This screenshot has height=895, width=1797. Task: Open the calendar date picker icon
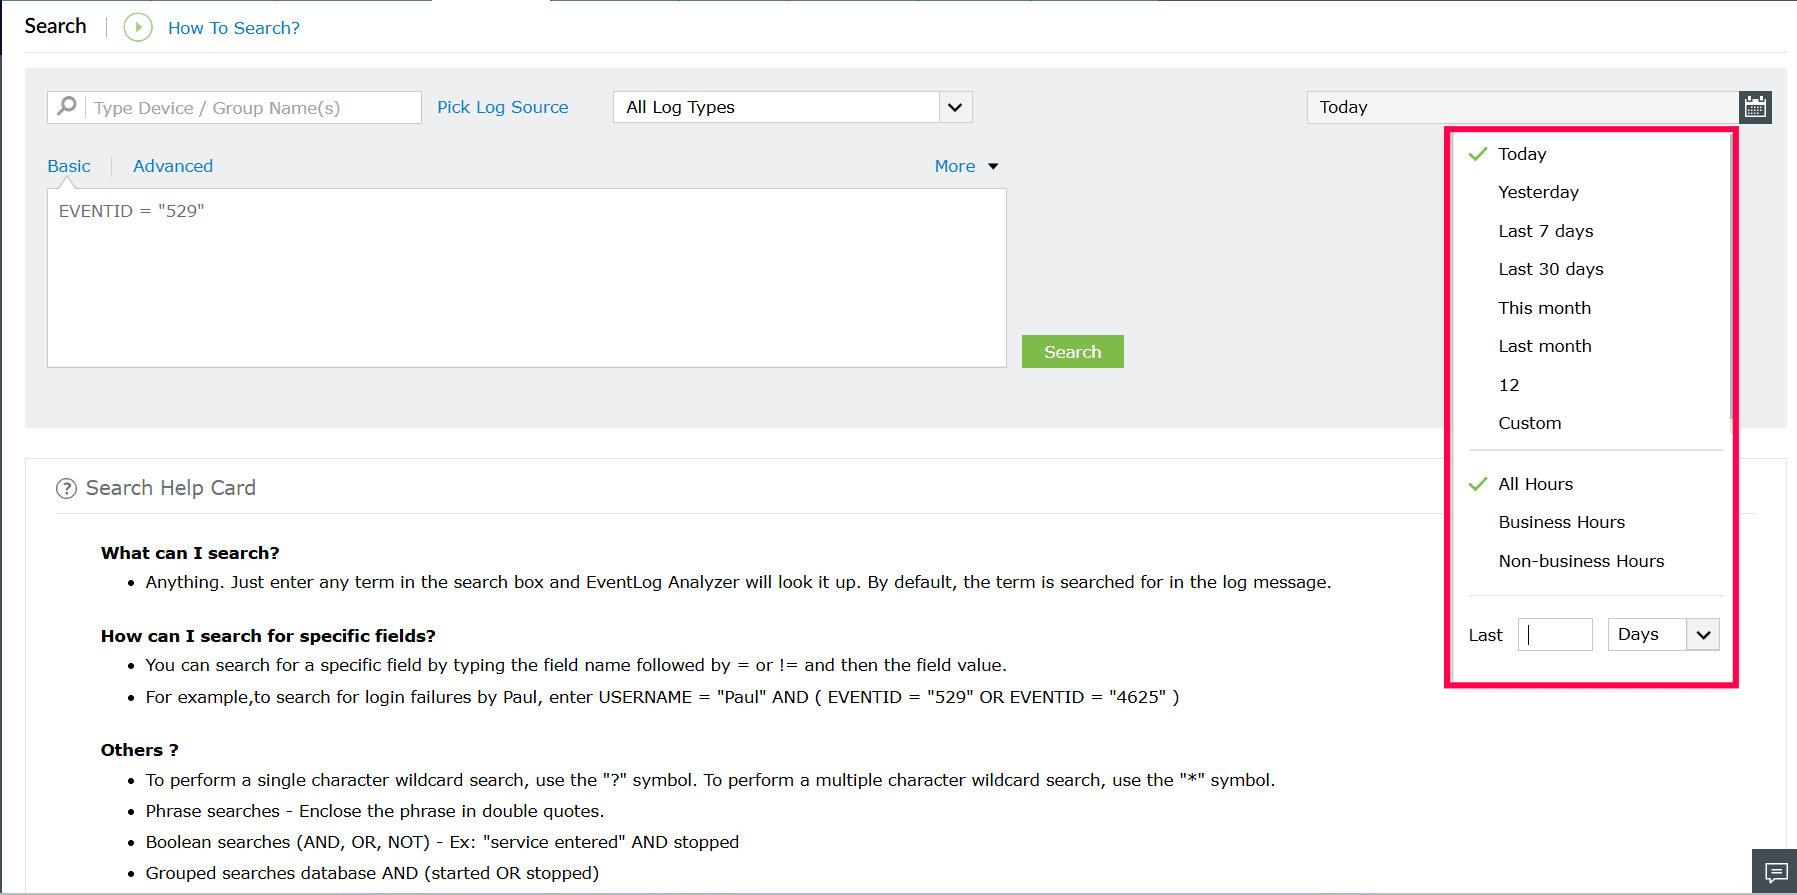coord(1755,107)
